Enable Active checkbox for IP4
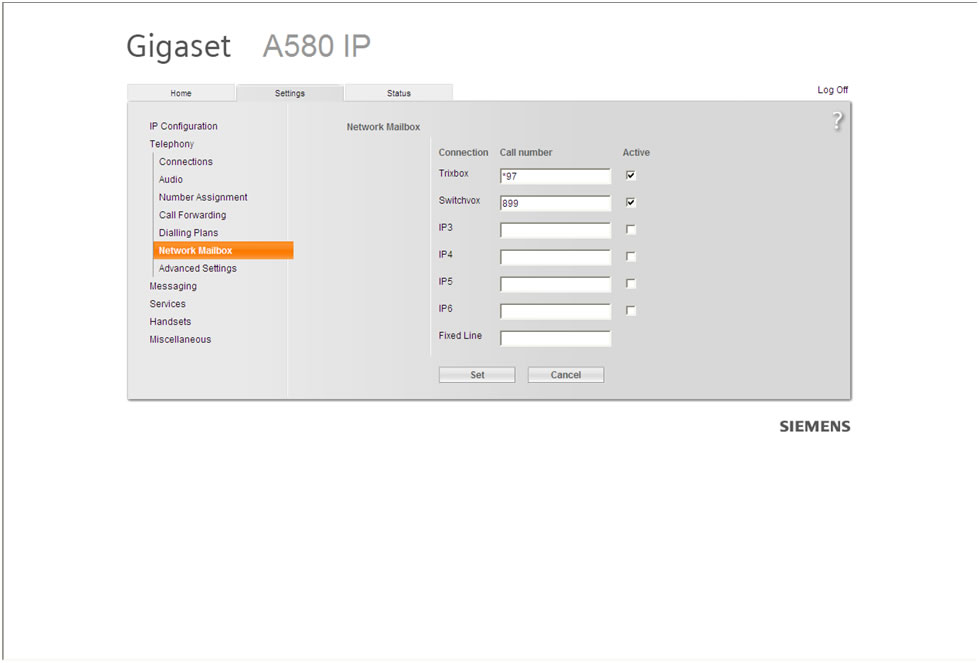979x663 pixels. [631, 257]
